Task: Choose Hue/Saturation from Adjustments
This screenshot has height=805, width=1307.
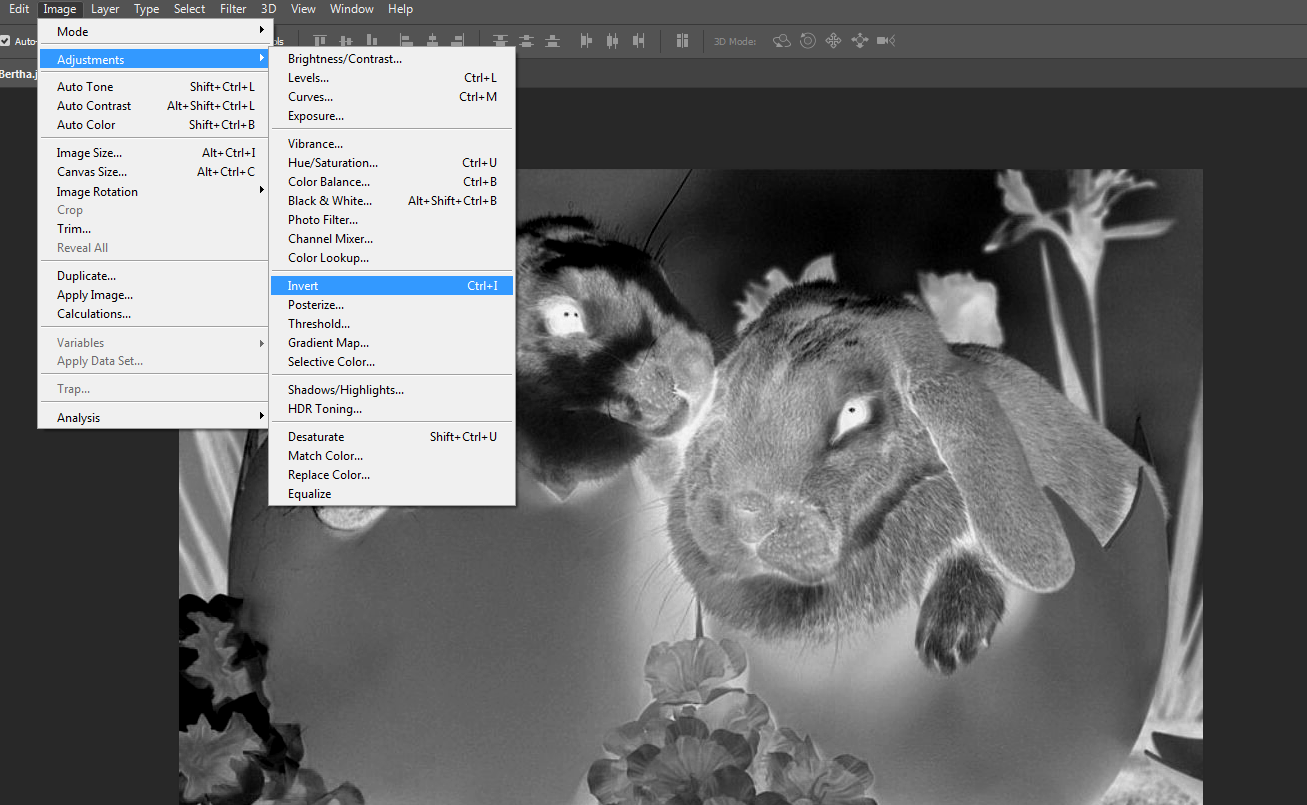Action: tap(391, 163)
